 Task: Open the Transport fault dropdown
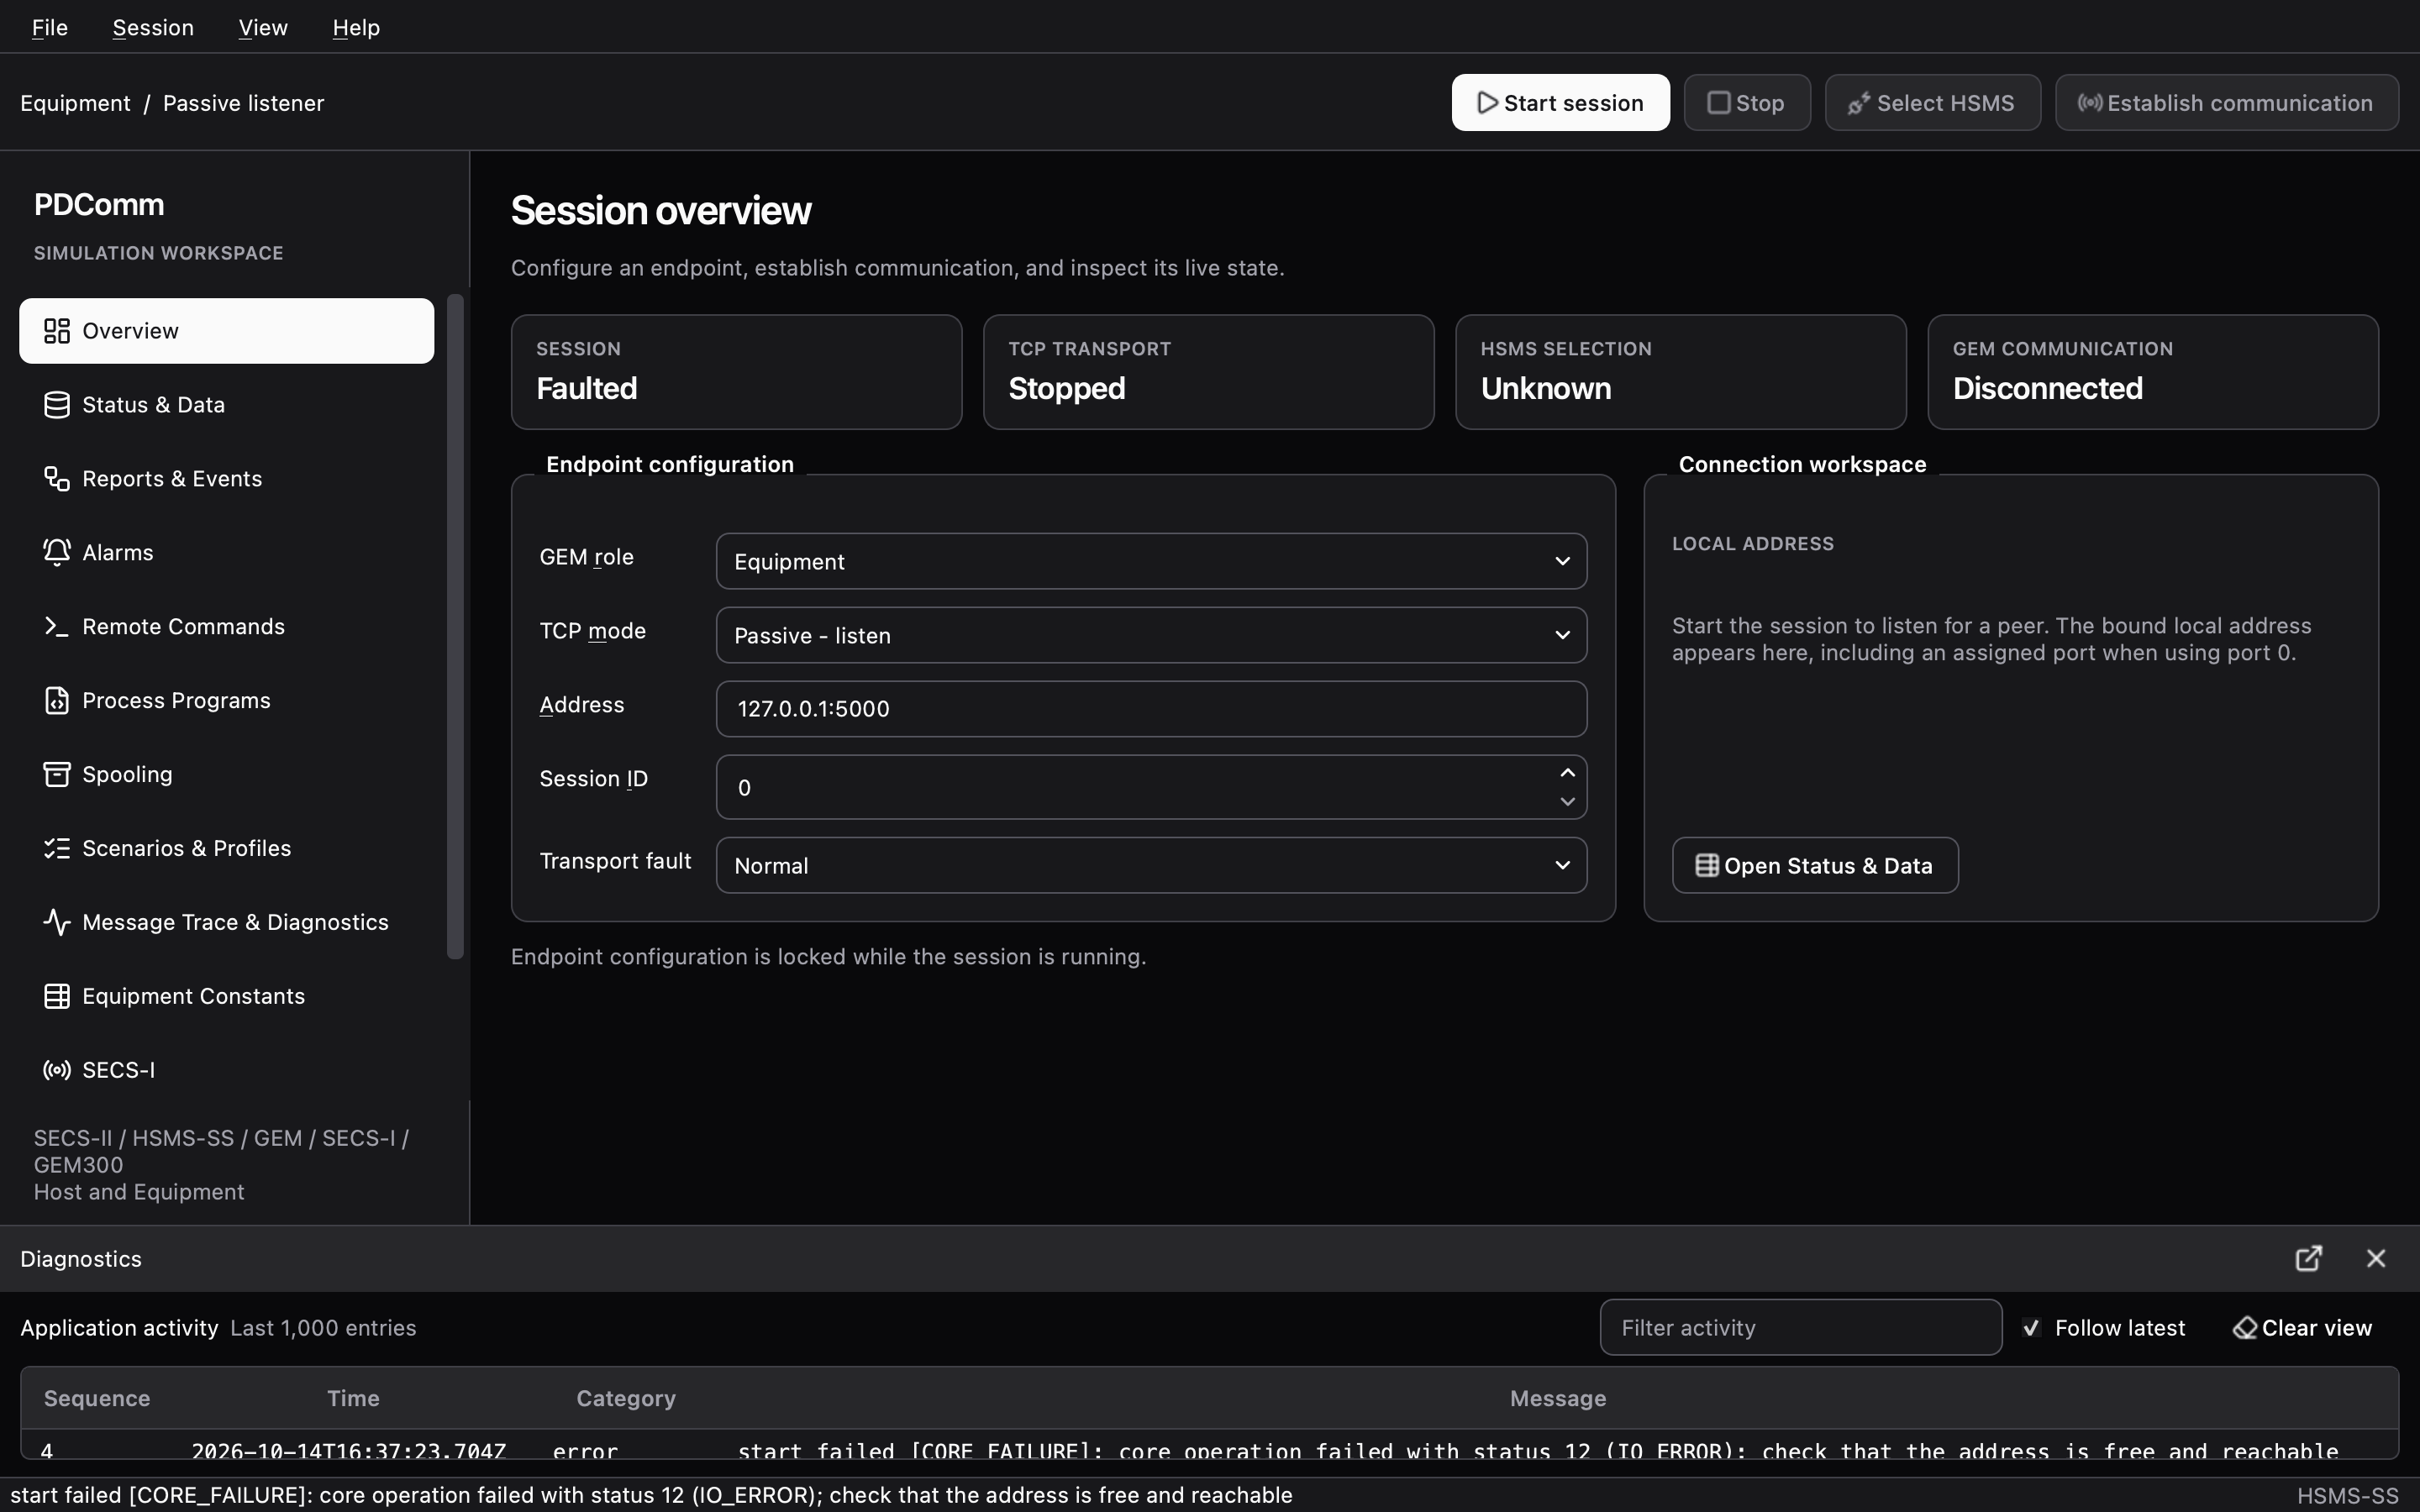(1151, 865)
